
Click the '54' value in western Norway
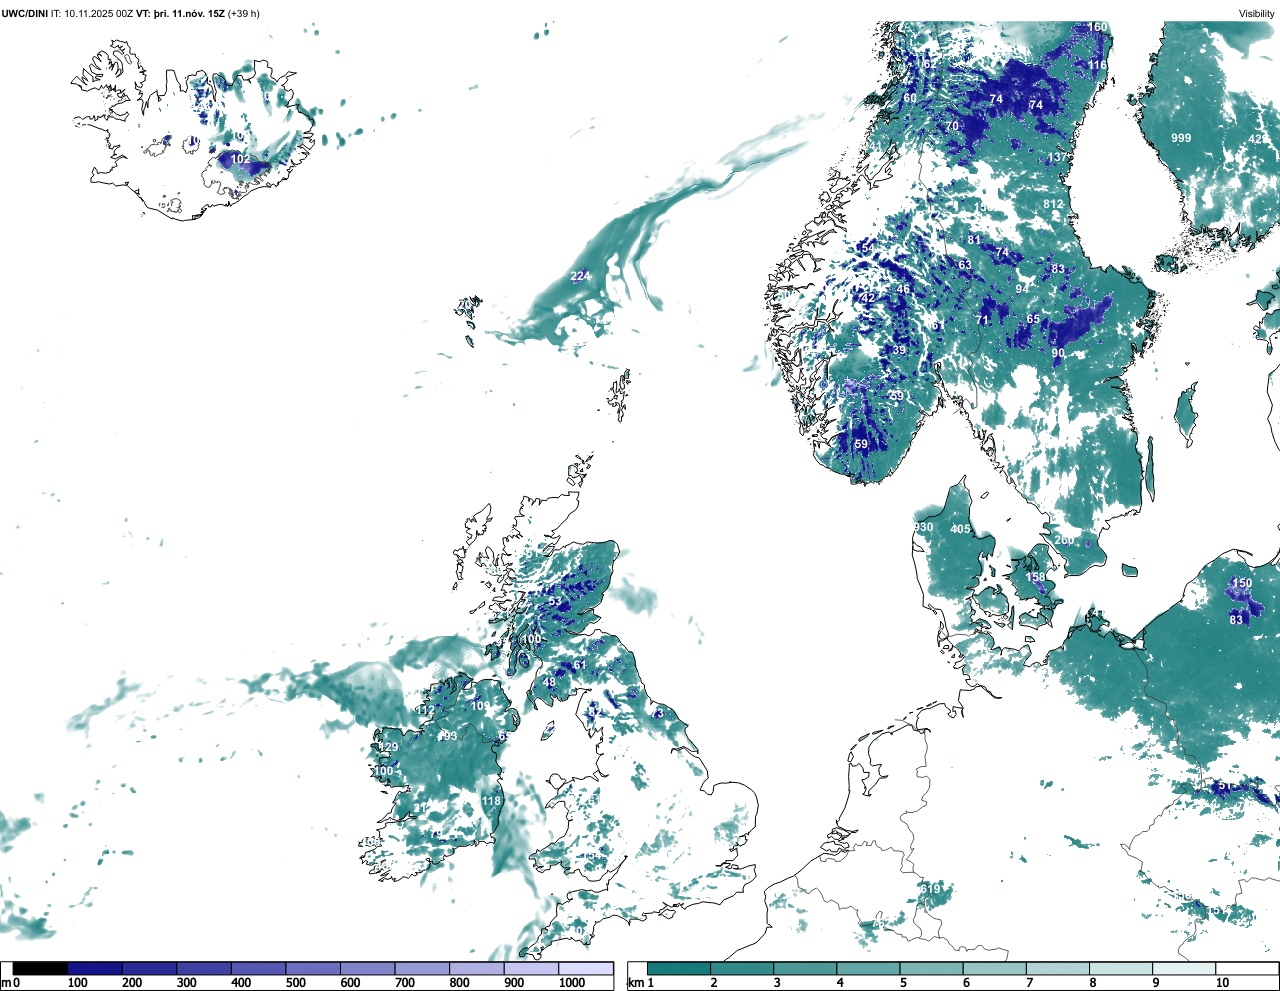867,247
